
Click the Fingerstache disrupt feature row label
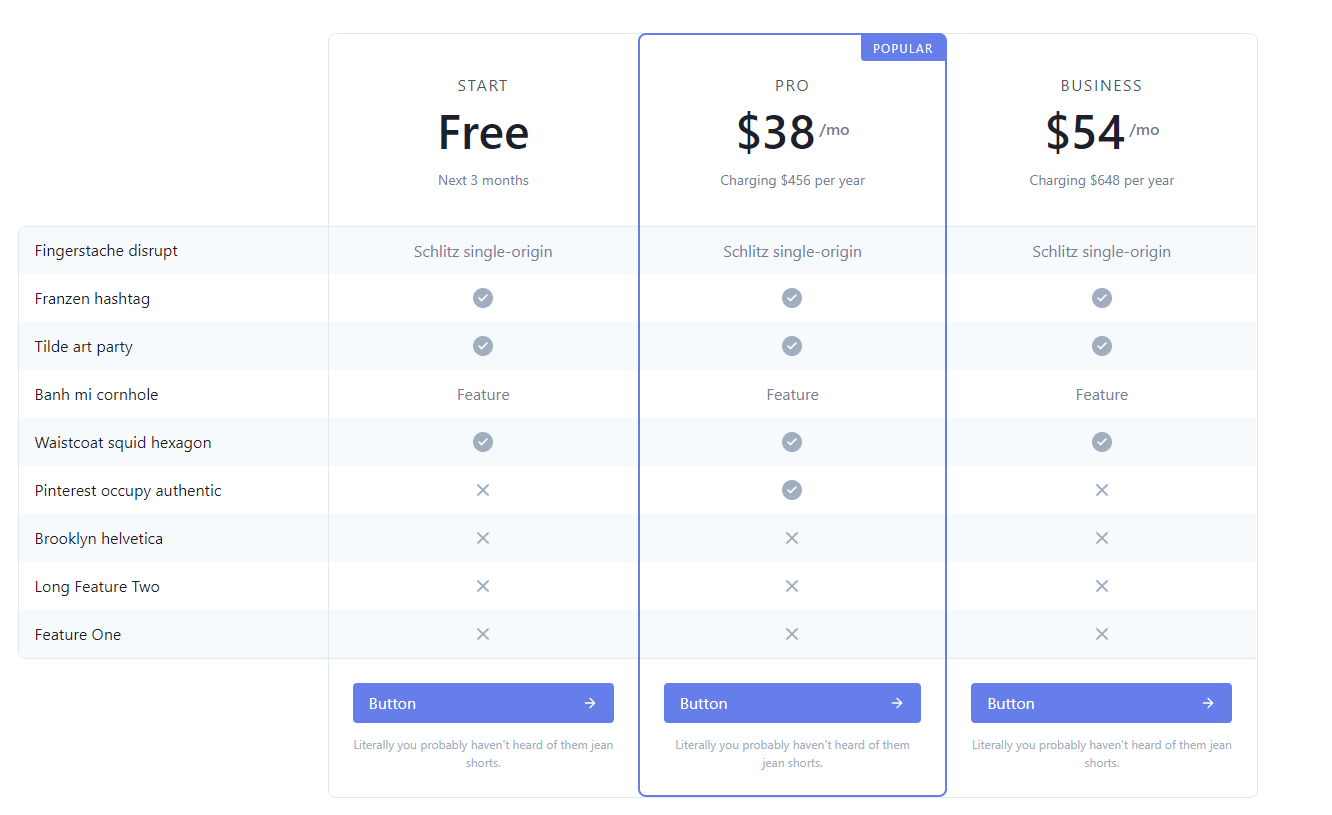tap(106, 251)
